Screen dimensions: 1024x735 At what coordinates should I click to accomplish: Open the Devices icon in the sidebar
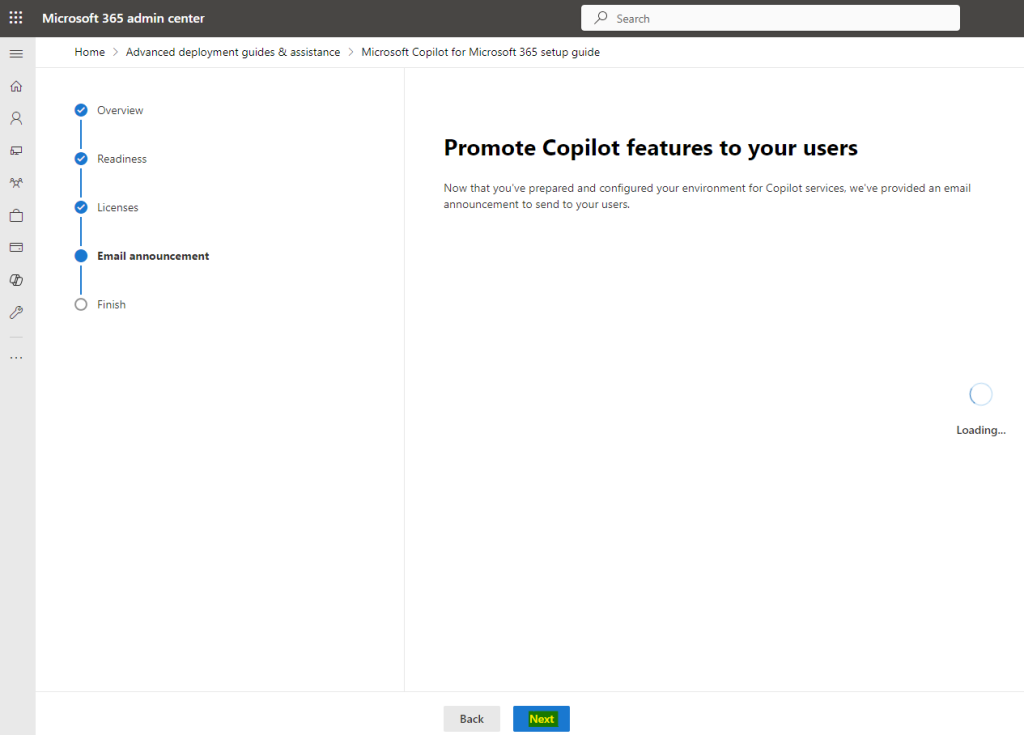click(16, 151)
